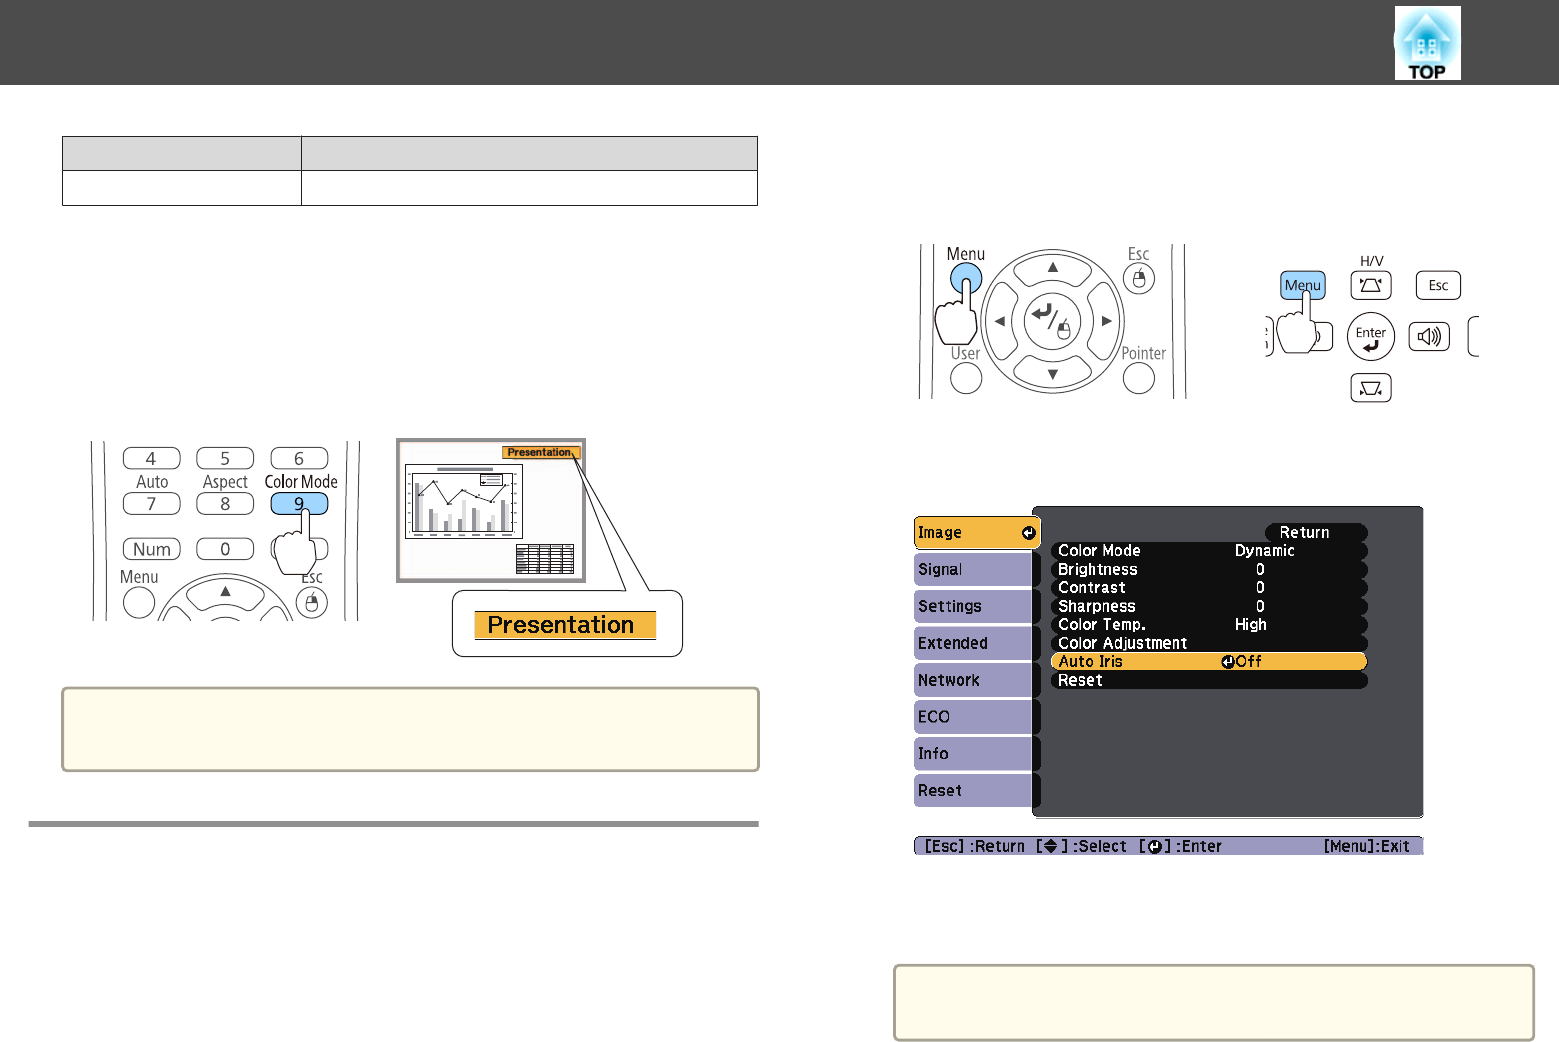Select the Color Mode Dynamic row
Image resolution: width=1559 pixels, height=1042 pixels.
point(1208,551)
